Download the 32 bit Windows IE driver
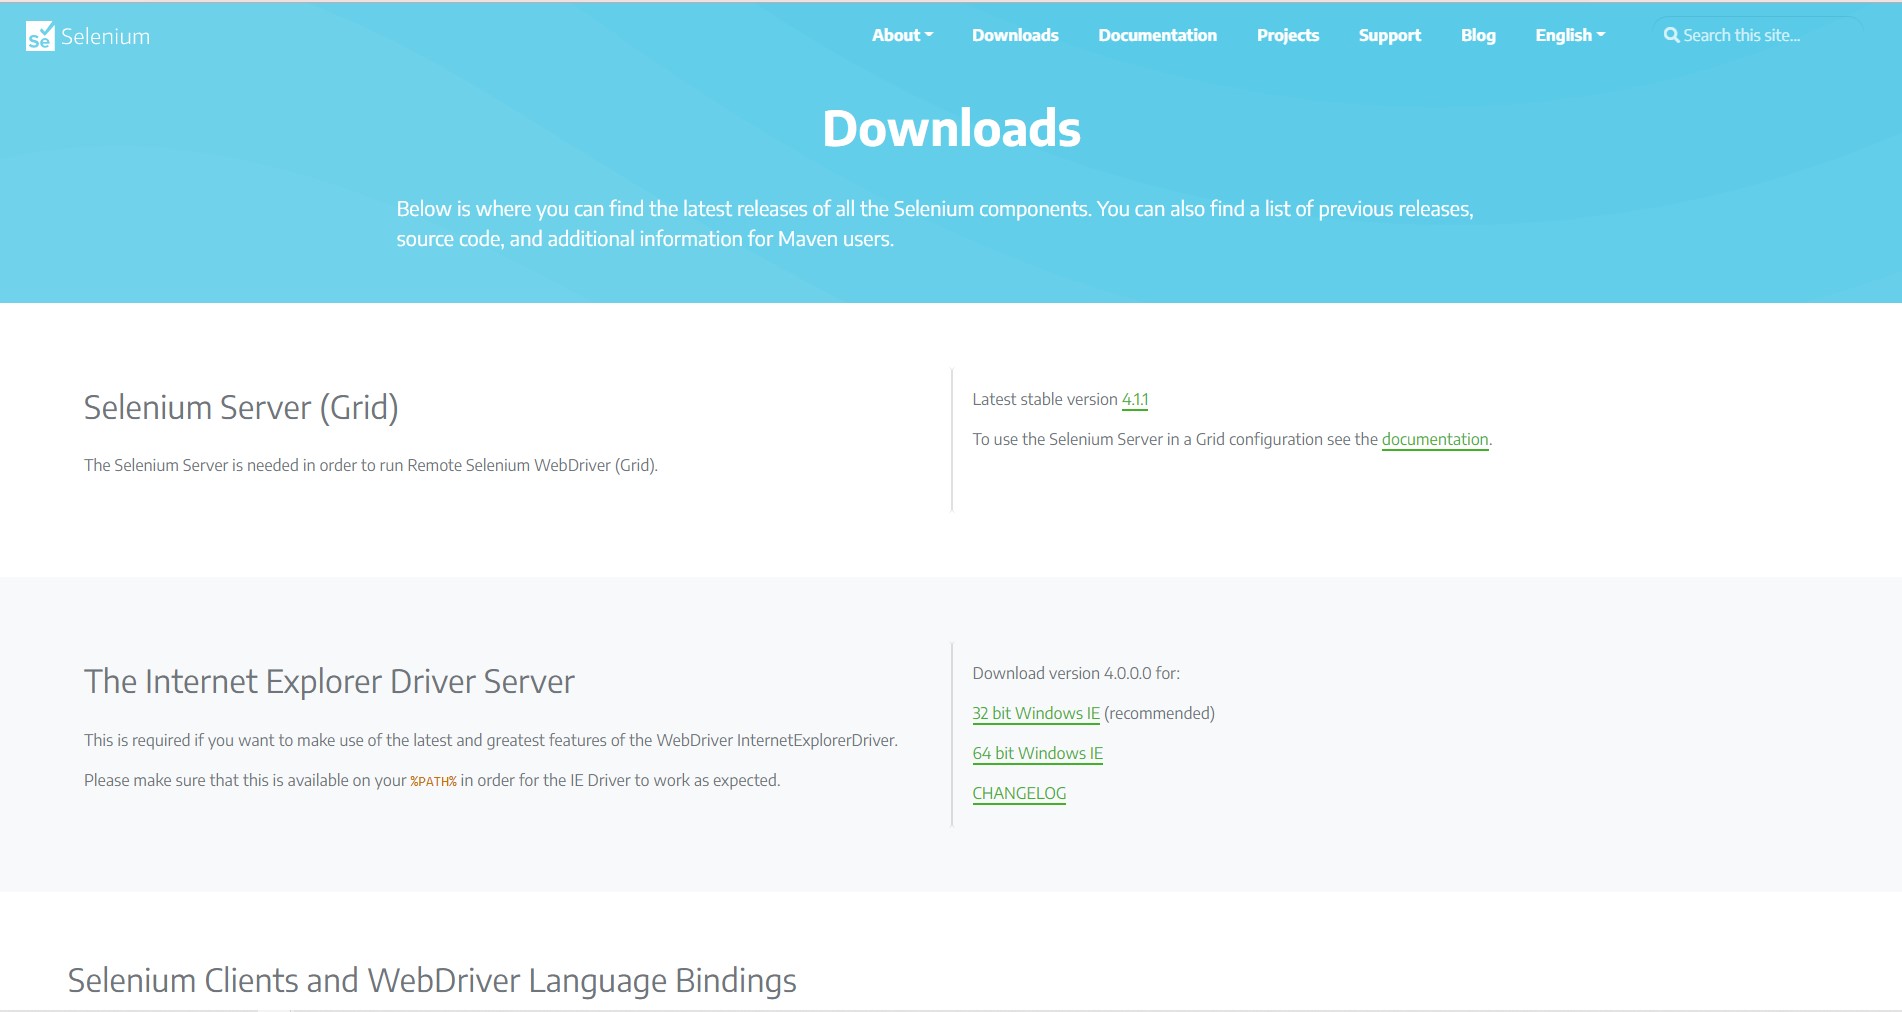This screenshot has width=1902, height=1012. [1036, 713]
